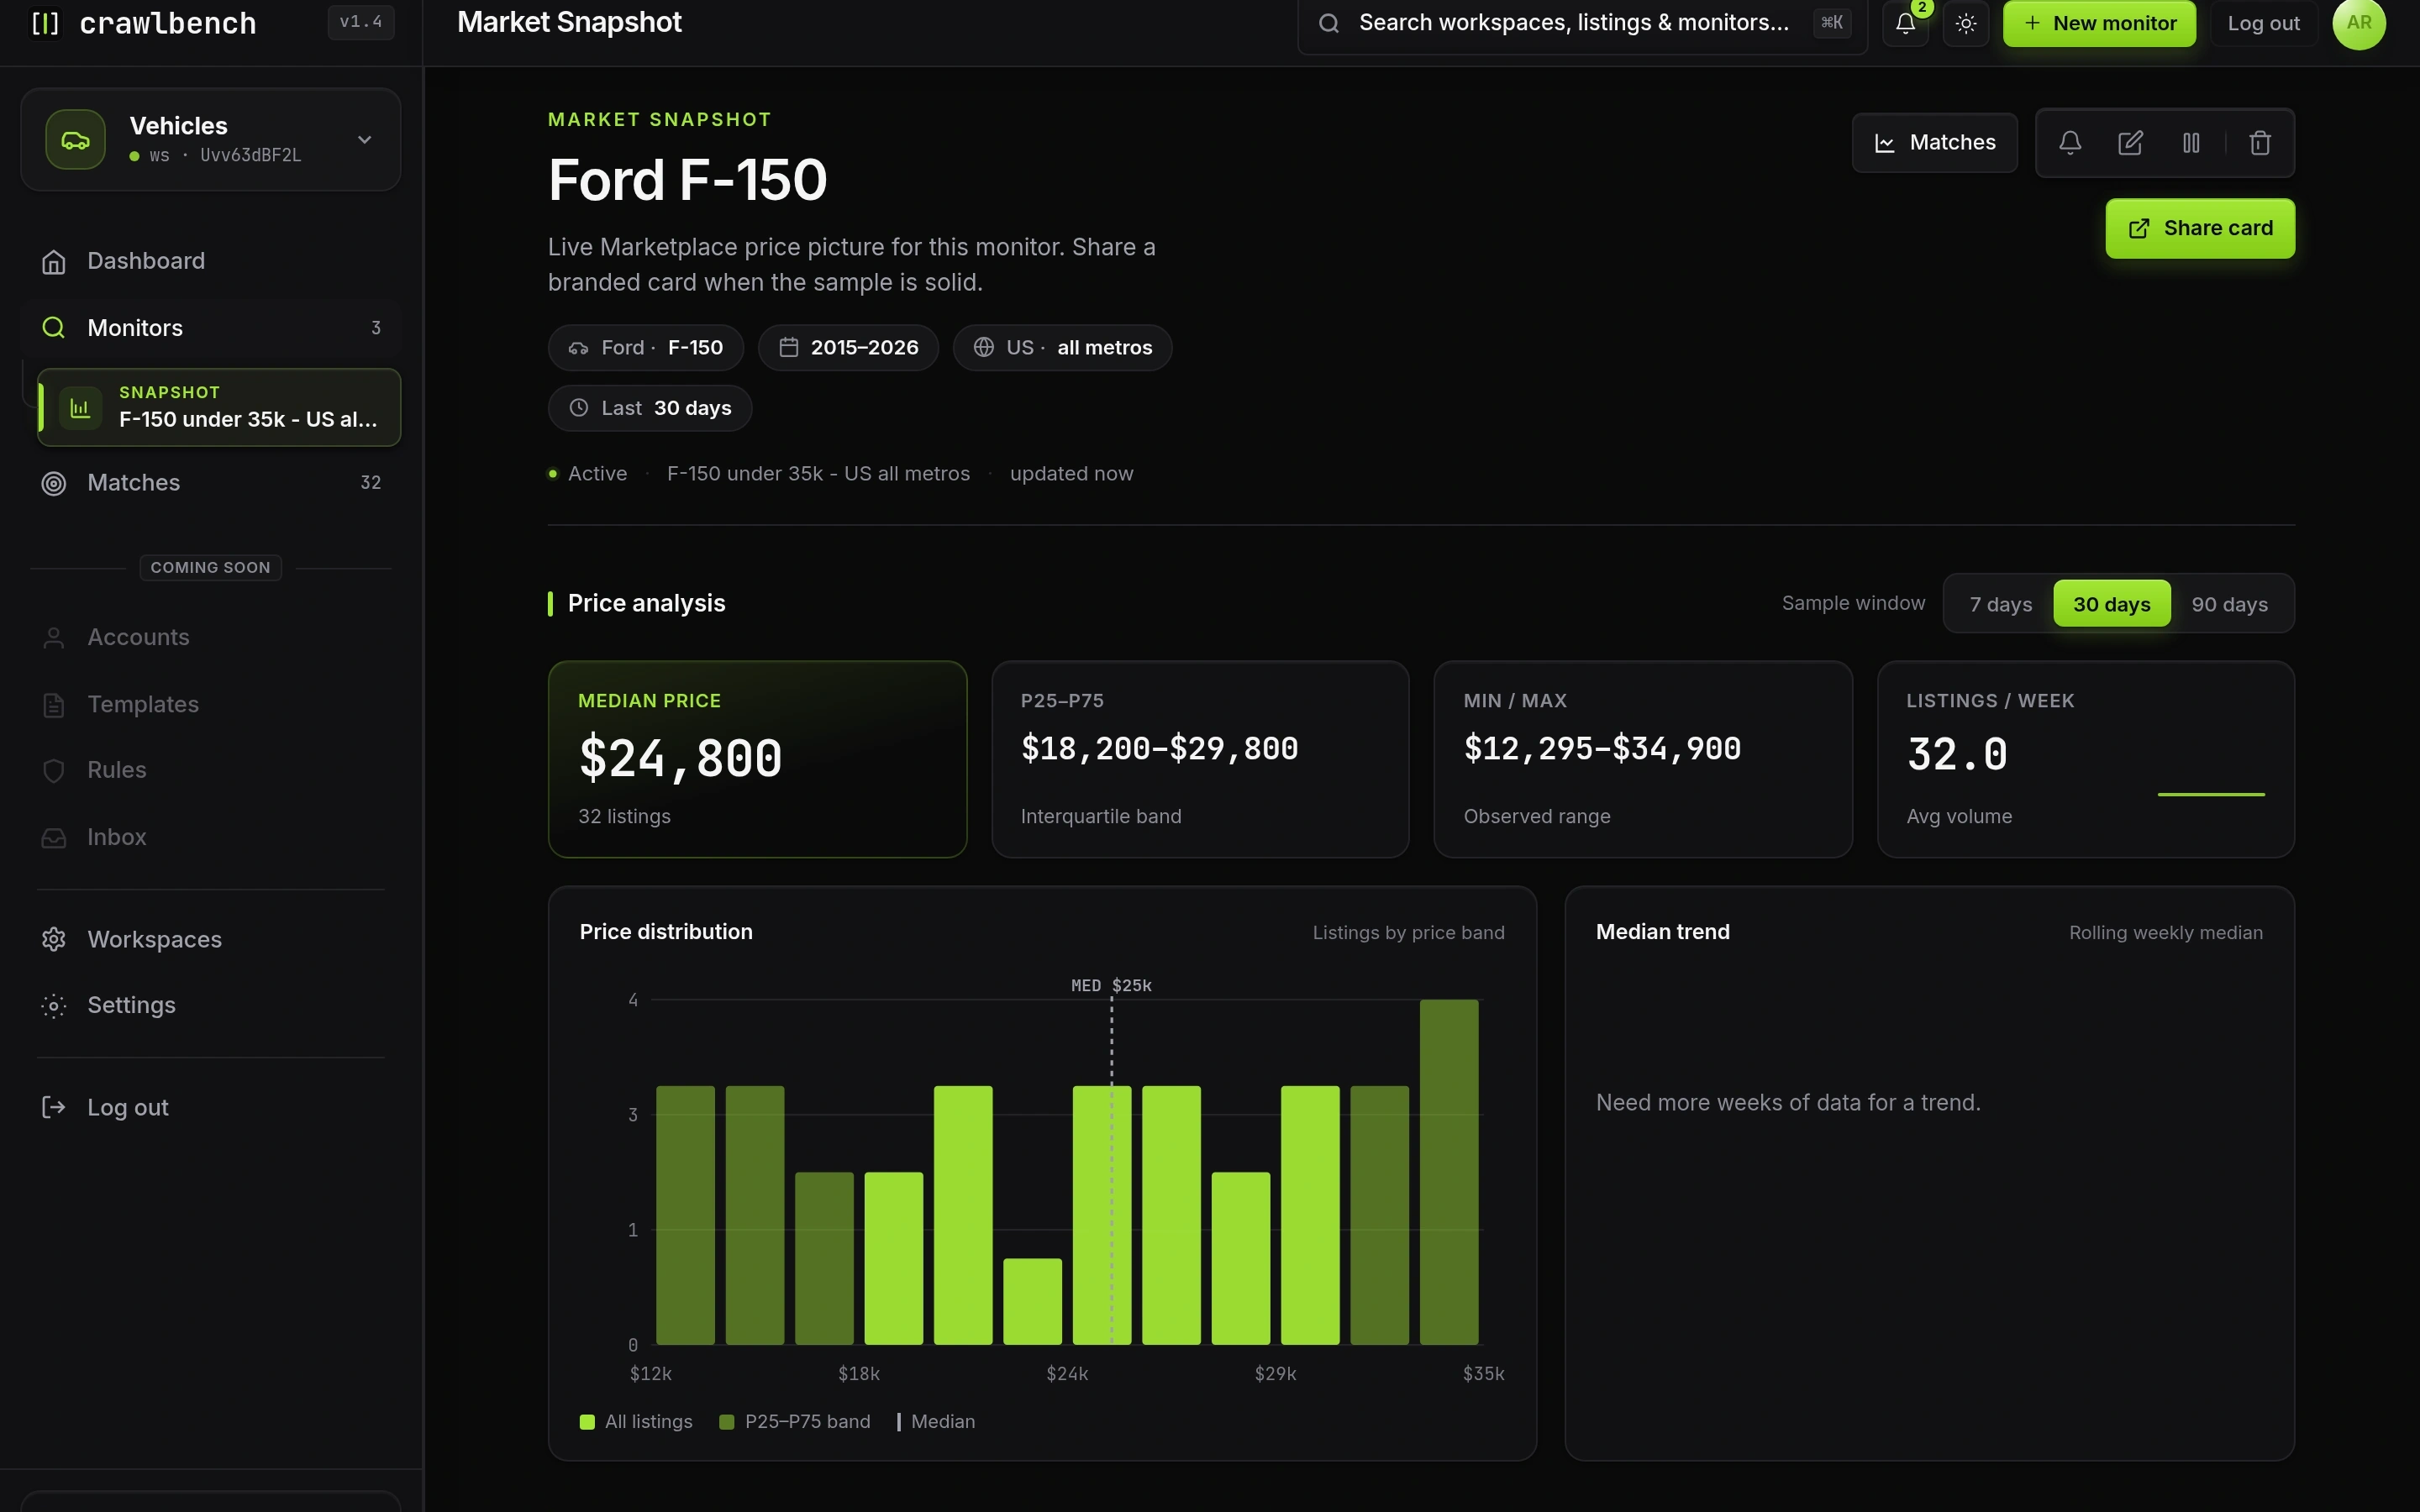Click the 2015–2026 year chip

(848, 348)
